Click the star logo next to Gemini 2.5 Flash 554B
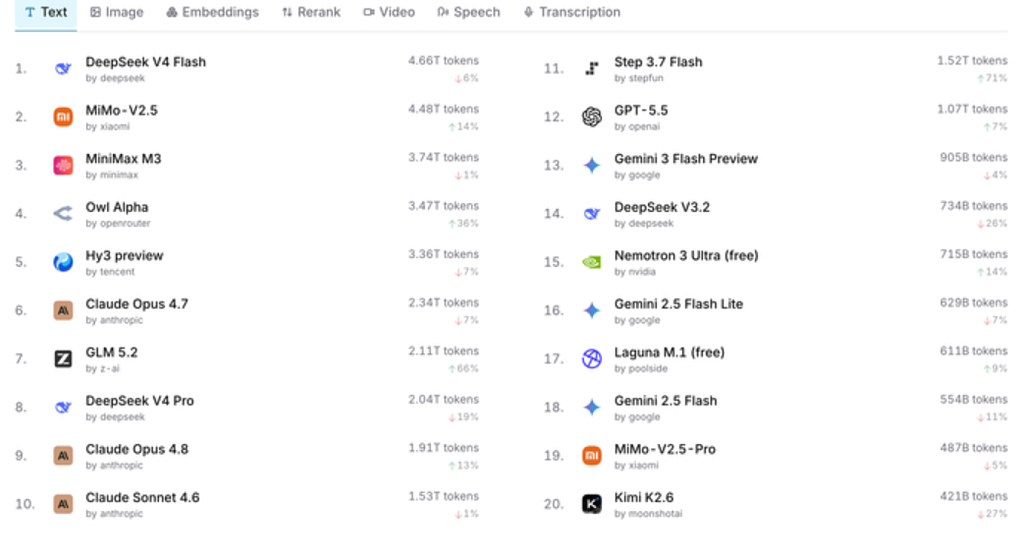Image resolution: width=1024 pixels, height=537 pixels. point(592,407)
